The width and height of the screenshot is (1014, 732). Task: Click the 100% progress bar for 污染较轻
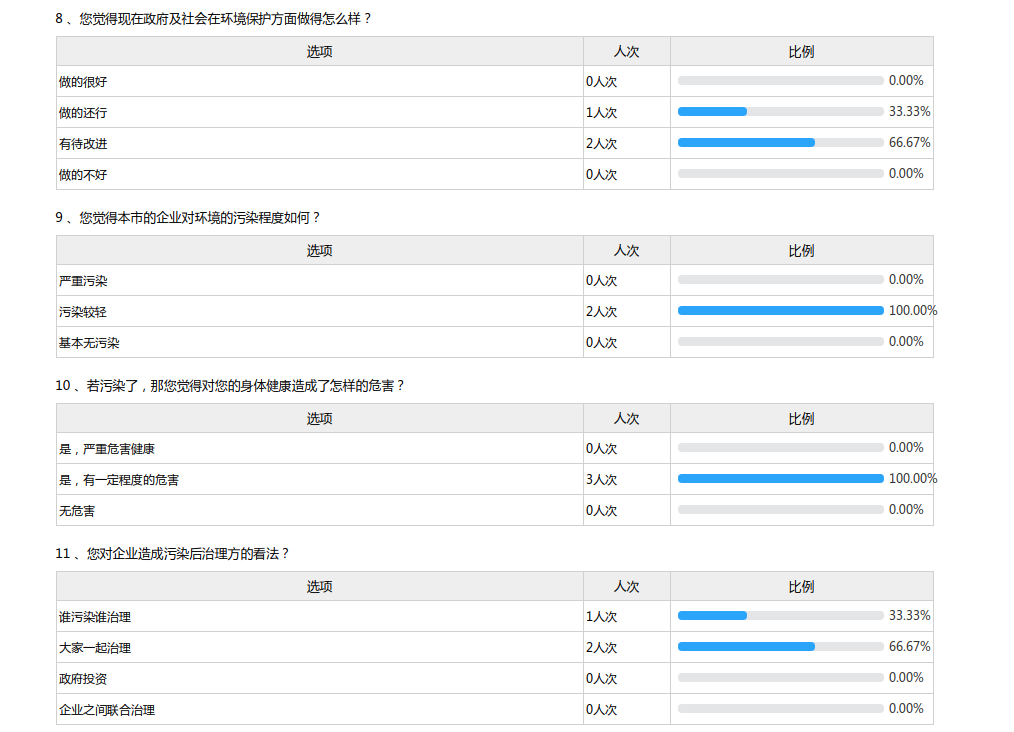[x=780, y=311]
